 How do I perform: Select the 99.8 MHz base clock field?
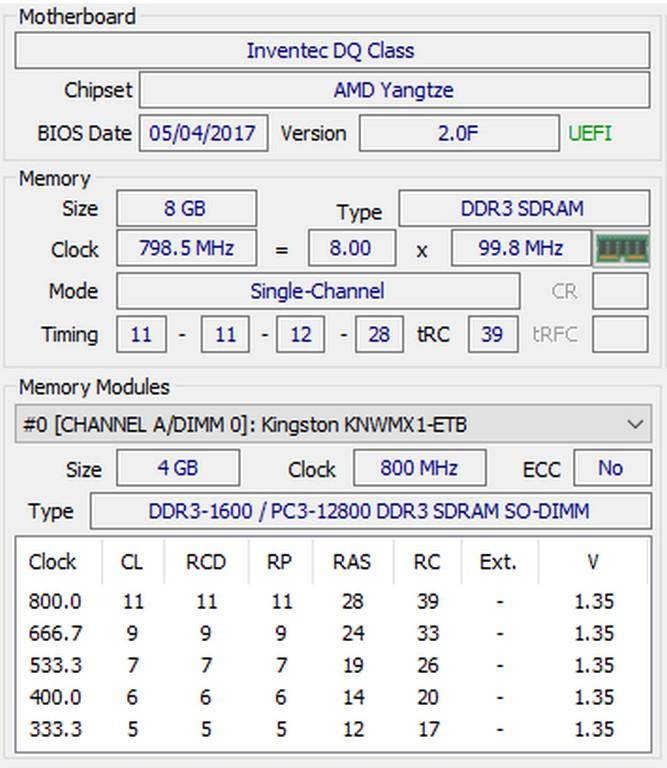tap(520, 248)
